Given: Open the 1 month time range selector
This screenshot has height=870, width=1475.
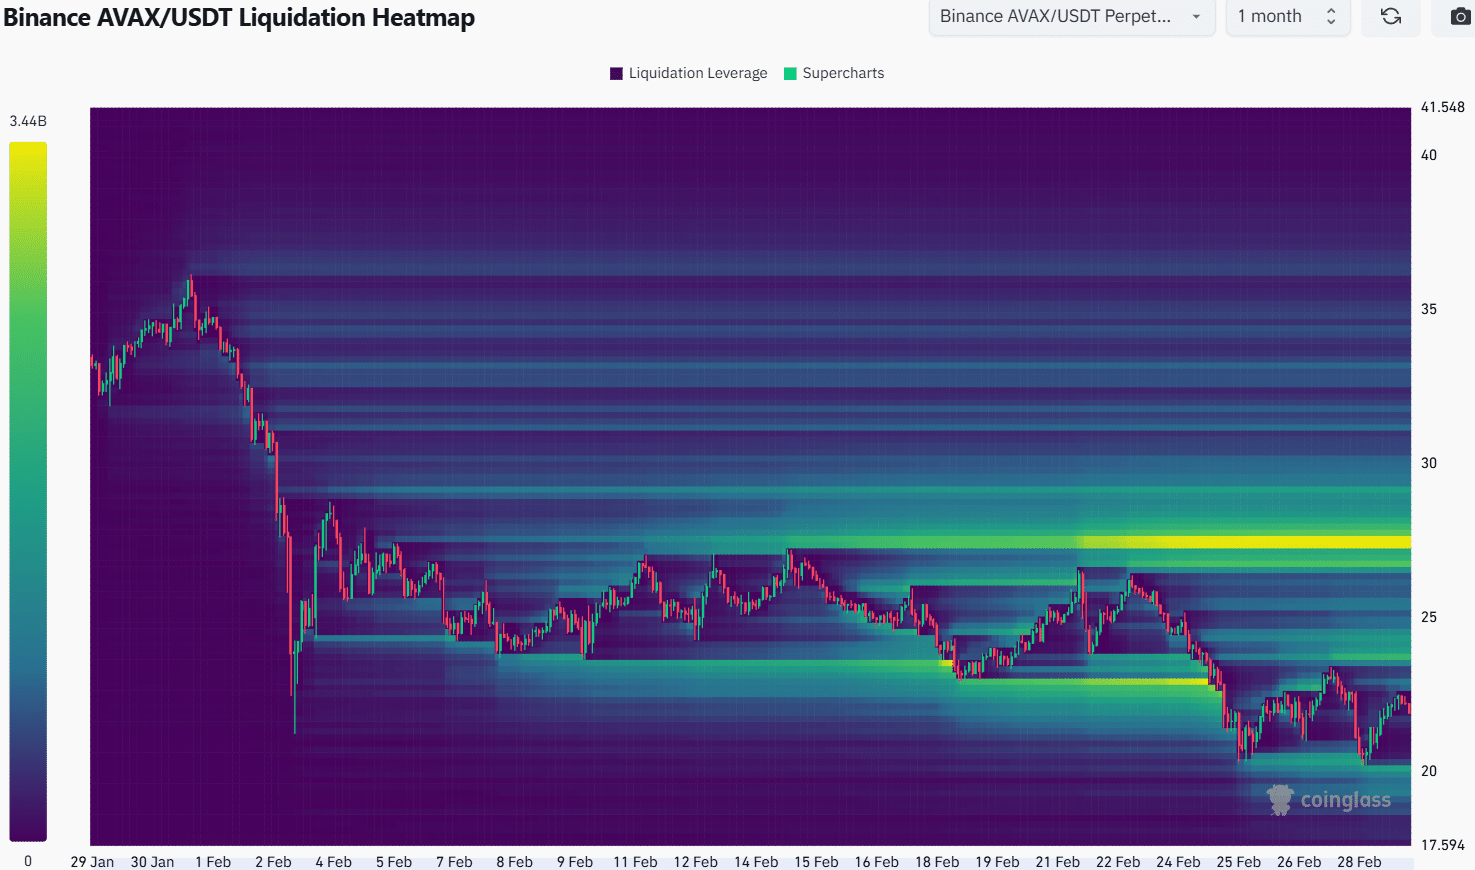Looking at the screenshot, I should point(1288,16).
